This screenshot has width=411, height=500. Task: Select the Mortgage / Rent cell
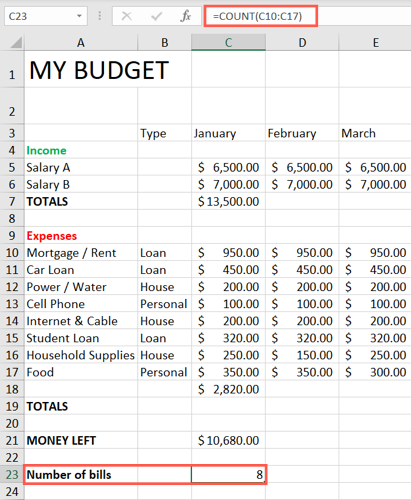coord(81,253)
